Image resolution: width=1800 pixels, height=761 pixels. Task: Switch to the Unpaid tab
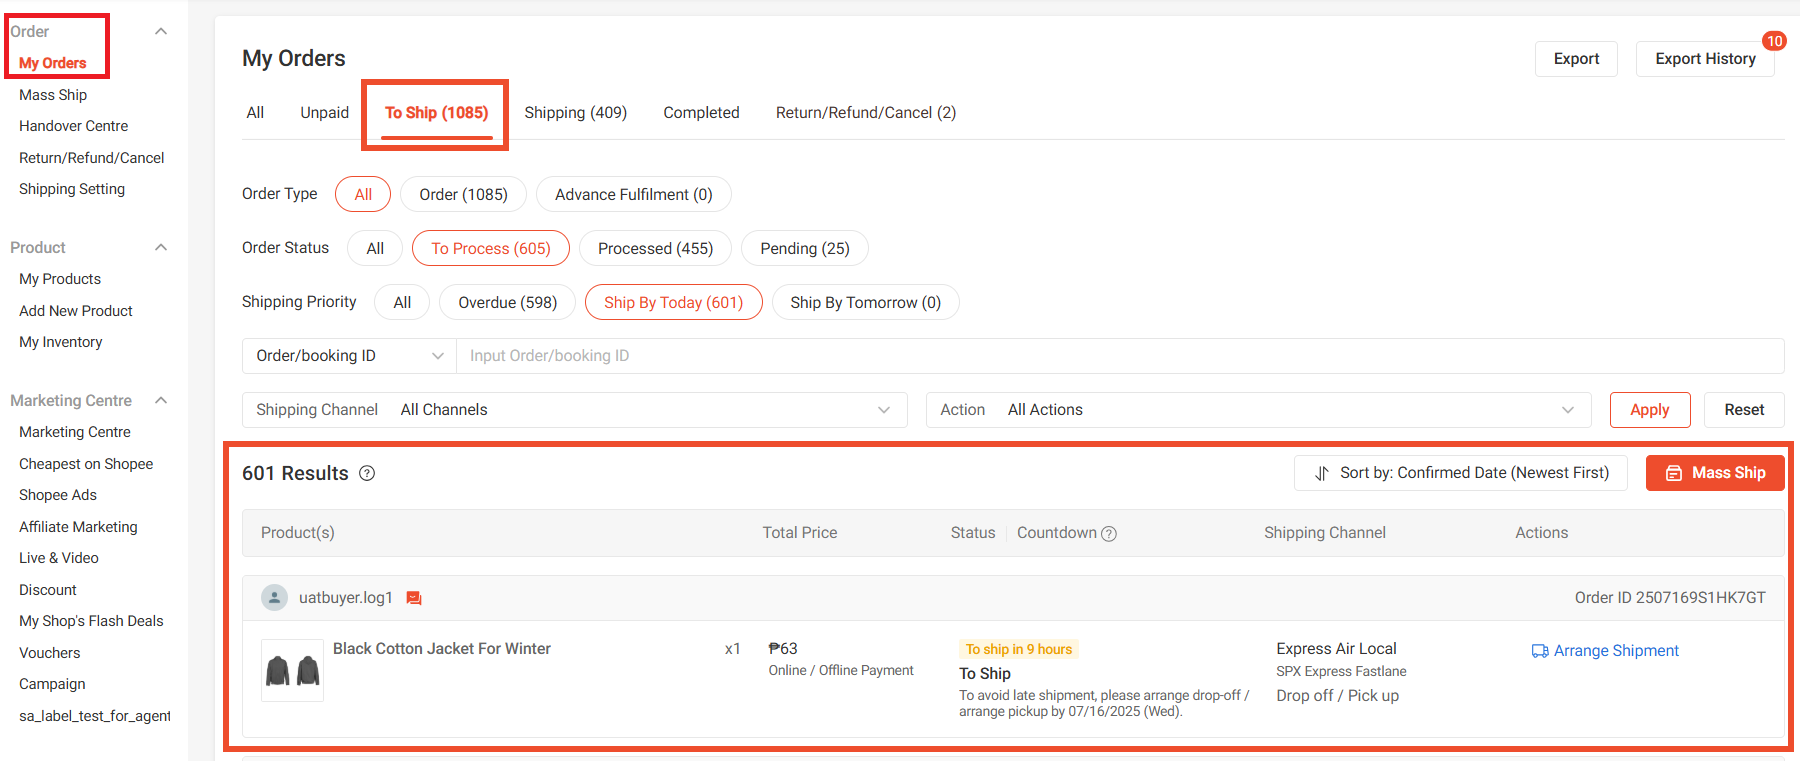click(x=325, y=113)
